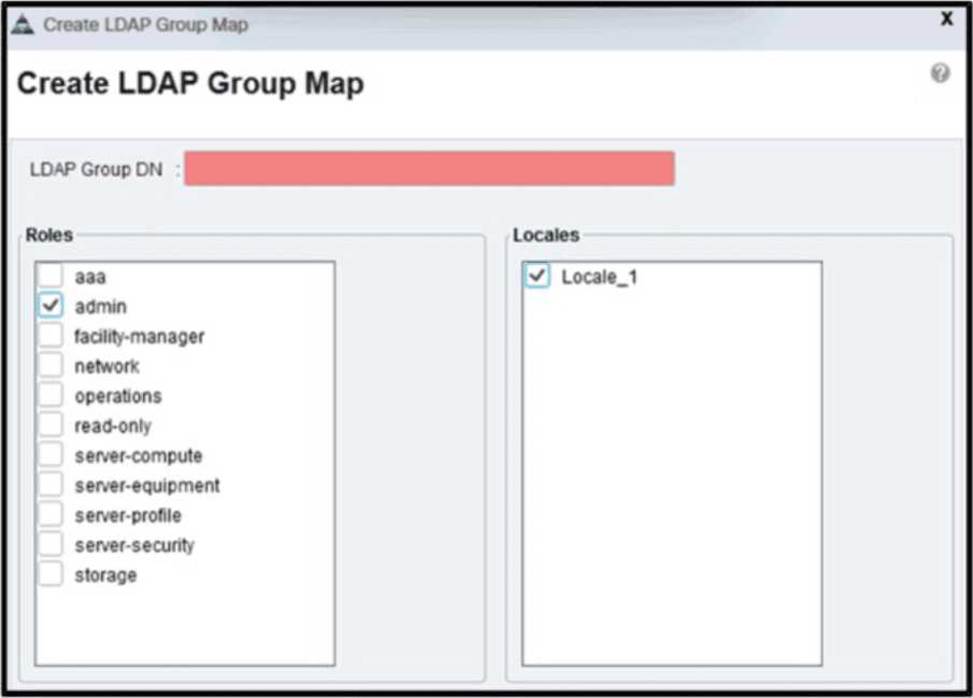Open help with the question mark icon
Viewport: 973px width, 698px height.
coord(940,73)
